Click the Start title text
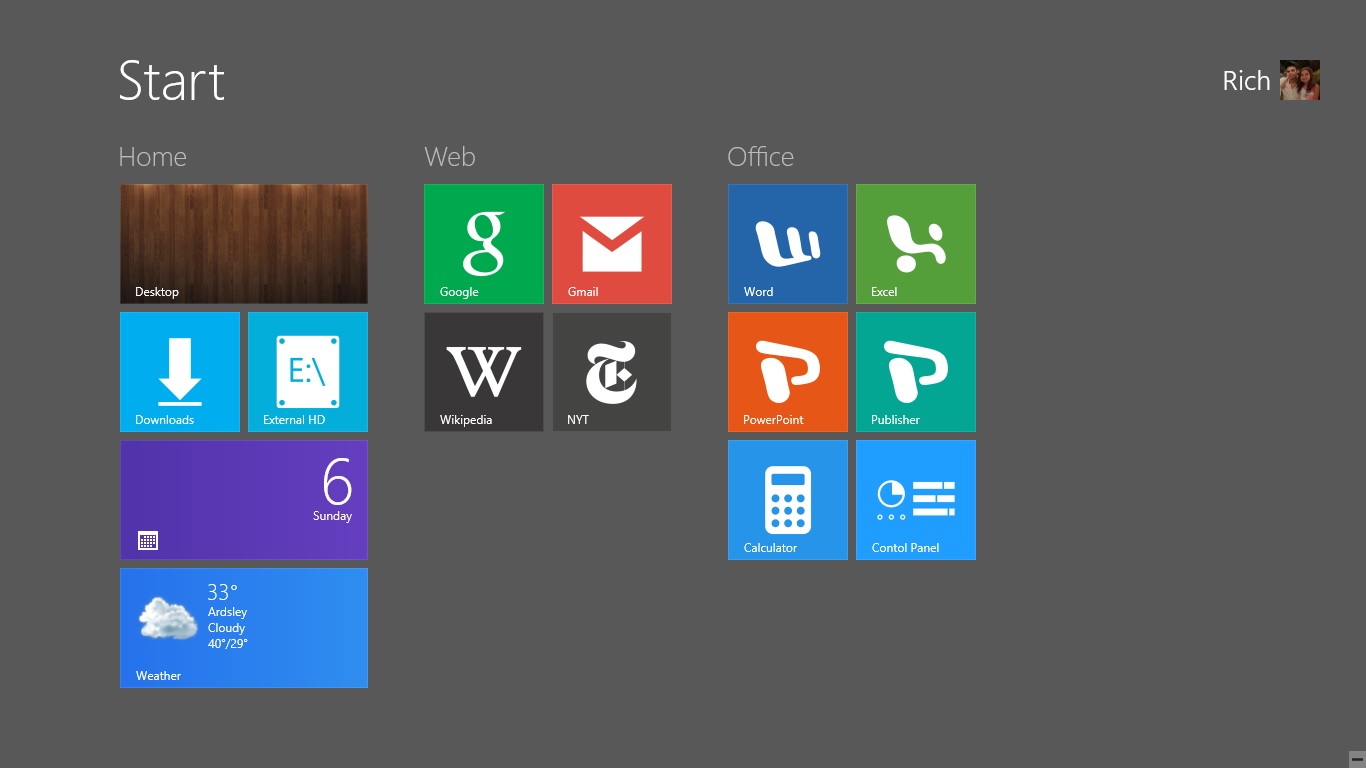The image size is (1366, 768). coord(172,80)
